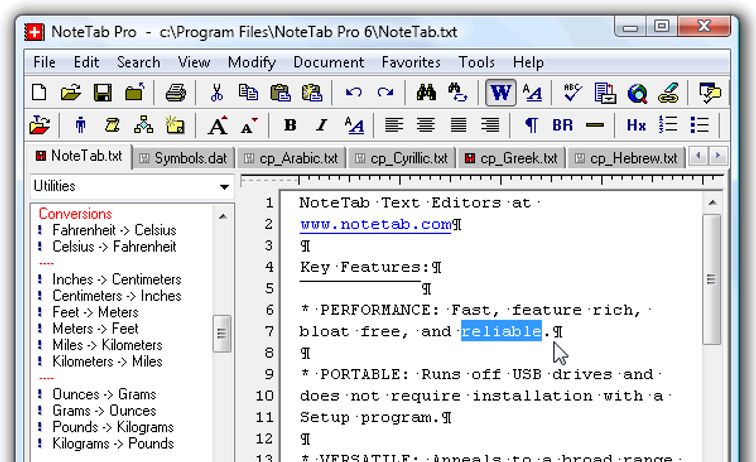Click the binoculars Find icon
Viewport: 756px width, 462px height.
tap(425, 94)
